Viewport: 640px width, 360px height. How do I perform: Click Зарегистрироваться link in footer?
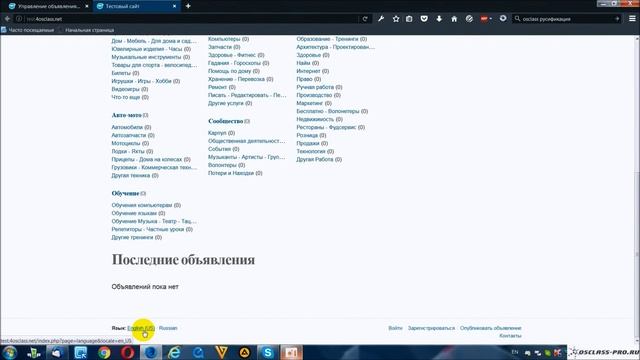431,328
